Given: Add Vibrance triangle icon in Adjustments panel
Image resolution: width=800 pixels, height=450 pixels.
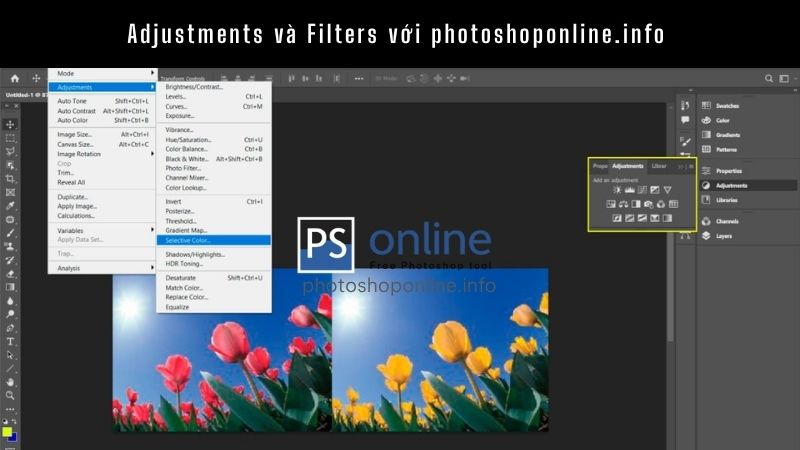Looking at the screenshot, I should 667,190.
